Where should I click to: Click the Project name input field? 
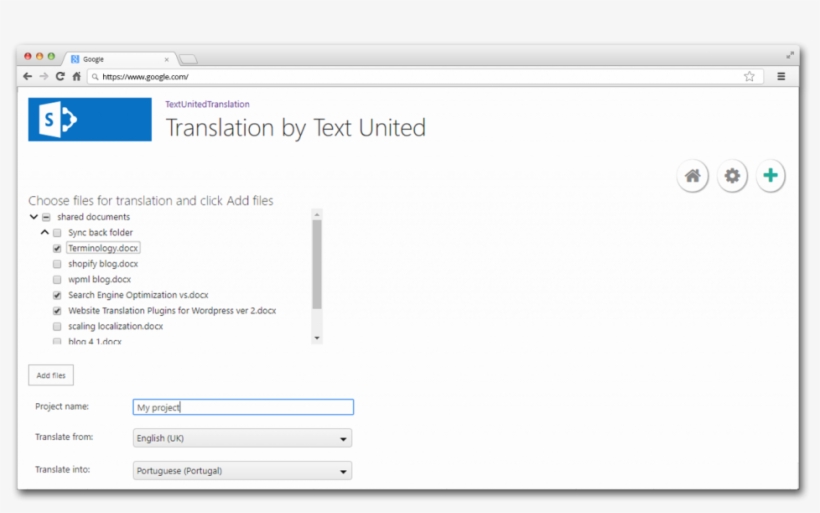point(243,407)
